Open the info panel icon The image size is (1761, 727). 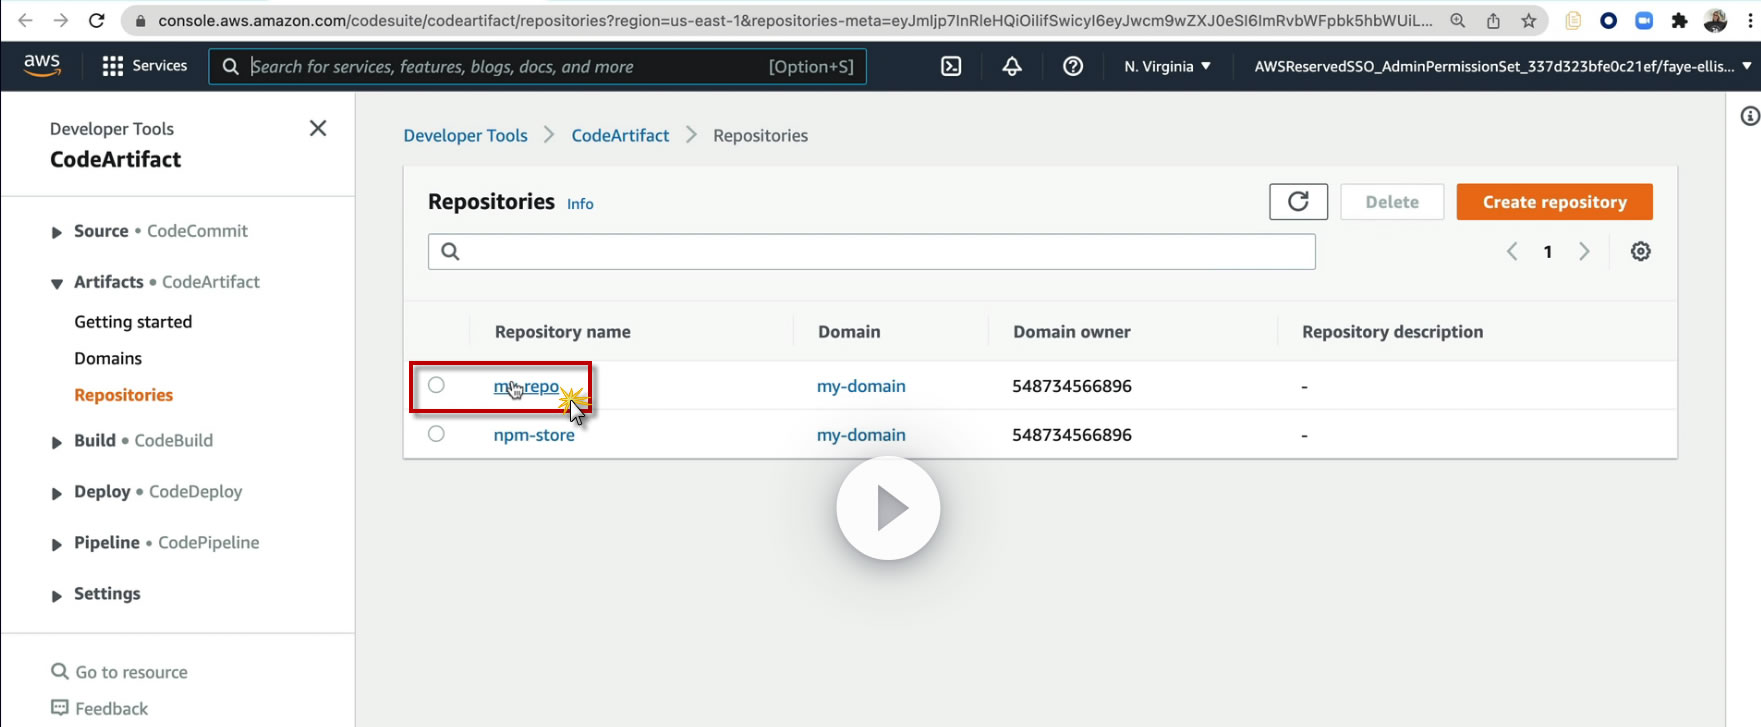click(x=1750, y=116)
